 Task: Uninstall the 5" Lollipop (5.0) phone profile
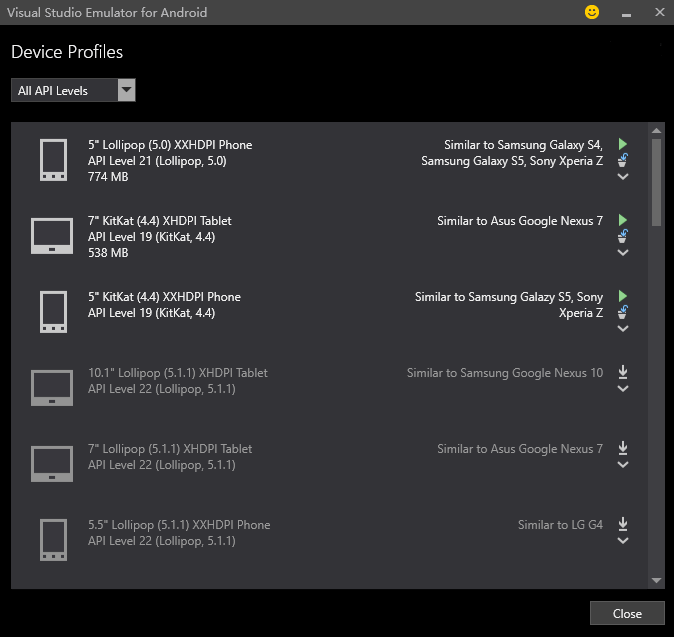point(622,160)
